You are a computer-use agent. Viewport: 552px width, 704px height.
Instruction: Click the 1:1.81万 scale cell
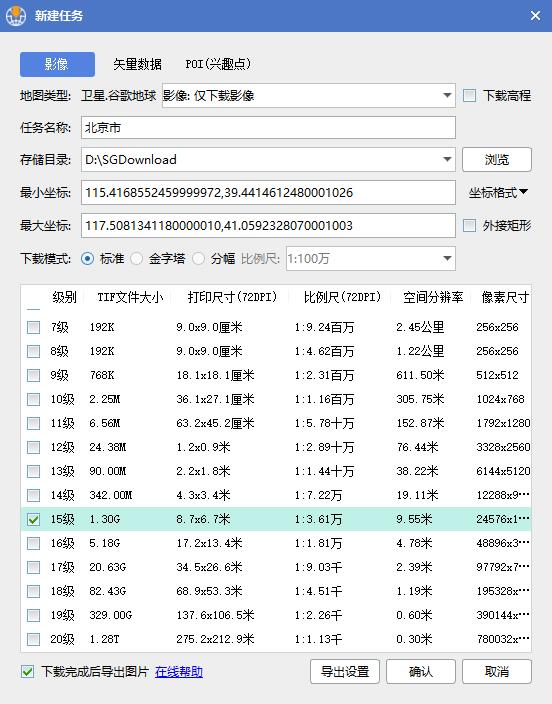[318, 543]
